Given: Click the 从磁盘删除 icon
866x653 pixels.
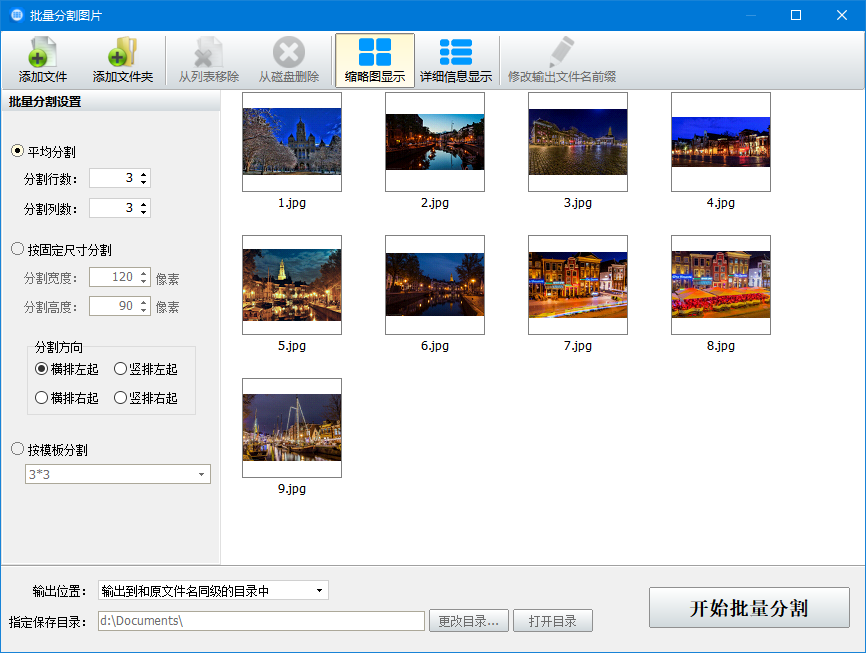Looking at the screenshot, I should coord(288,58).
